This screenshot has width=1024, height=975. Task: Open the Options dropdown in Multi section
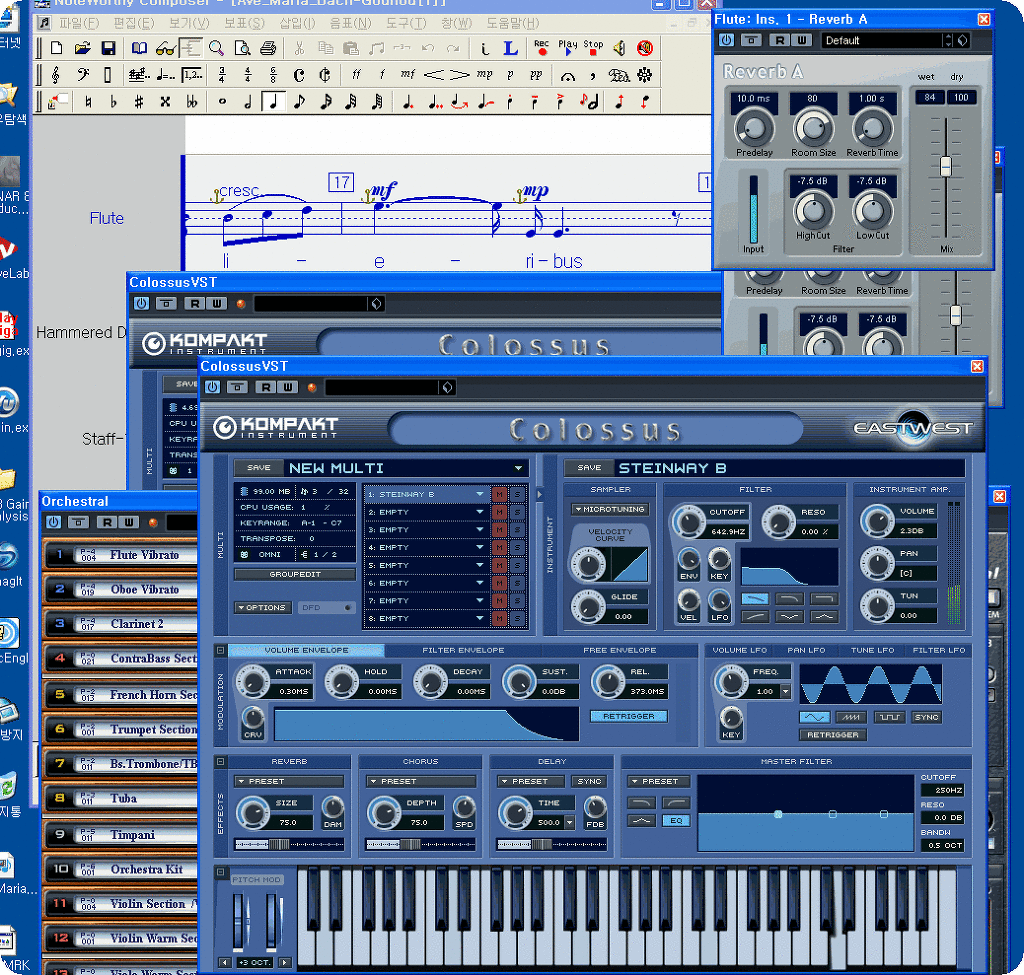click(263, 607)
